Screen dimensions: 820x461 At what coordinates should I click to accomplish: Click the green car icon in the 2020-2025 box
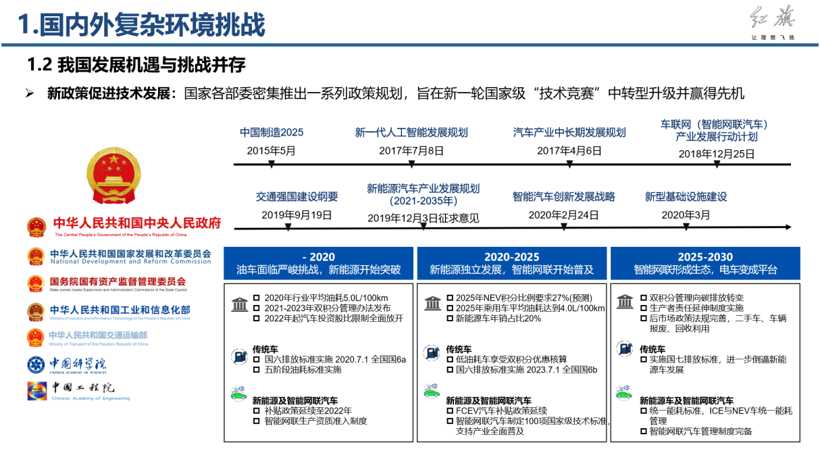pos(431,390)
